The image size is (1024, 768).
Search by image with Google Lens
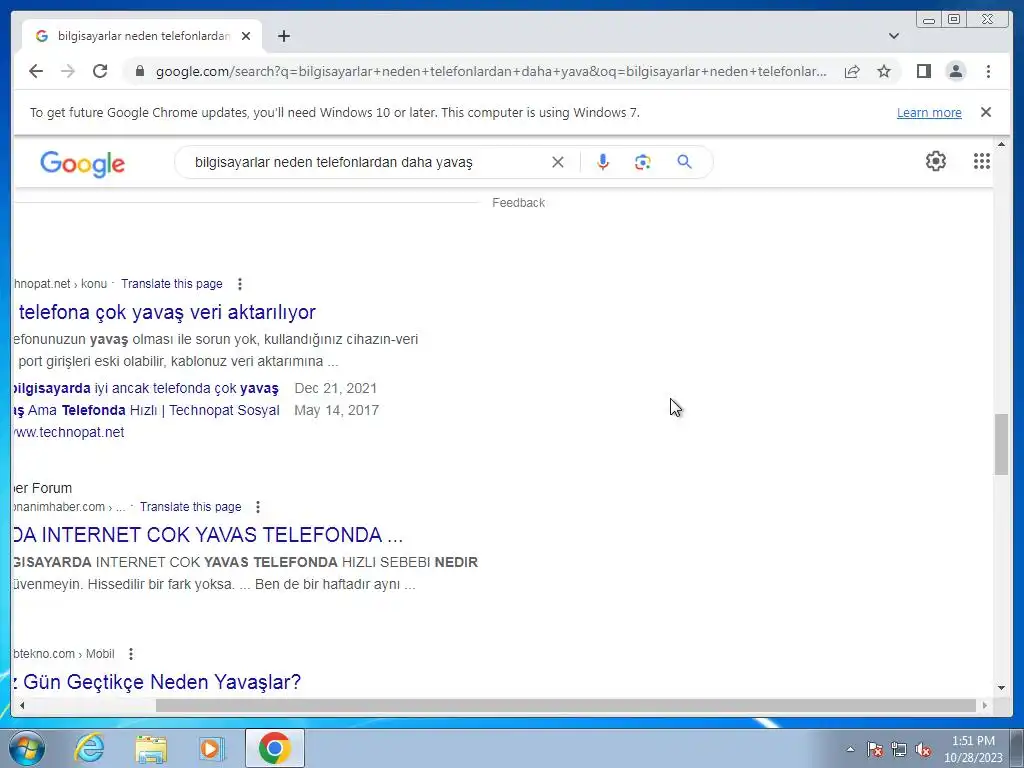[643, 162]
